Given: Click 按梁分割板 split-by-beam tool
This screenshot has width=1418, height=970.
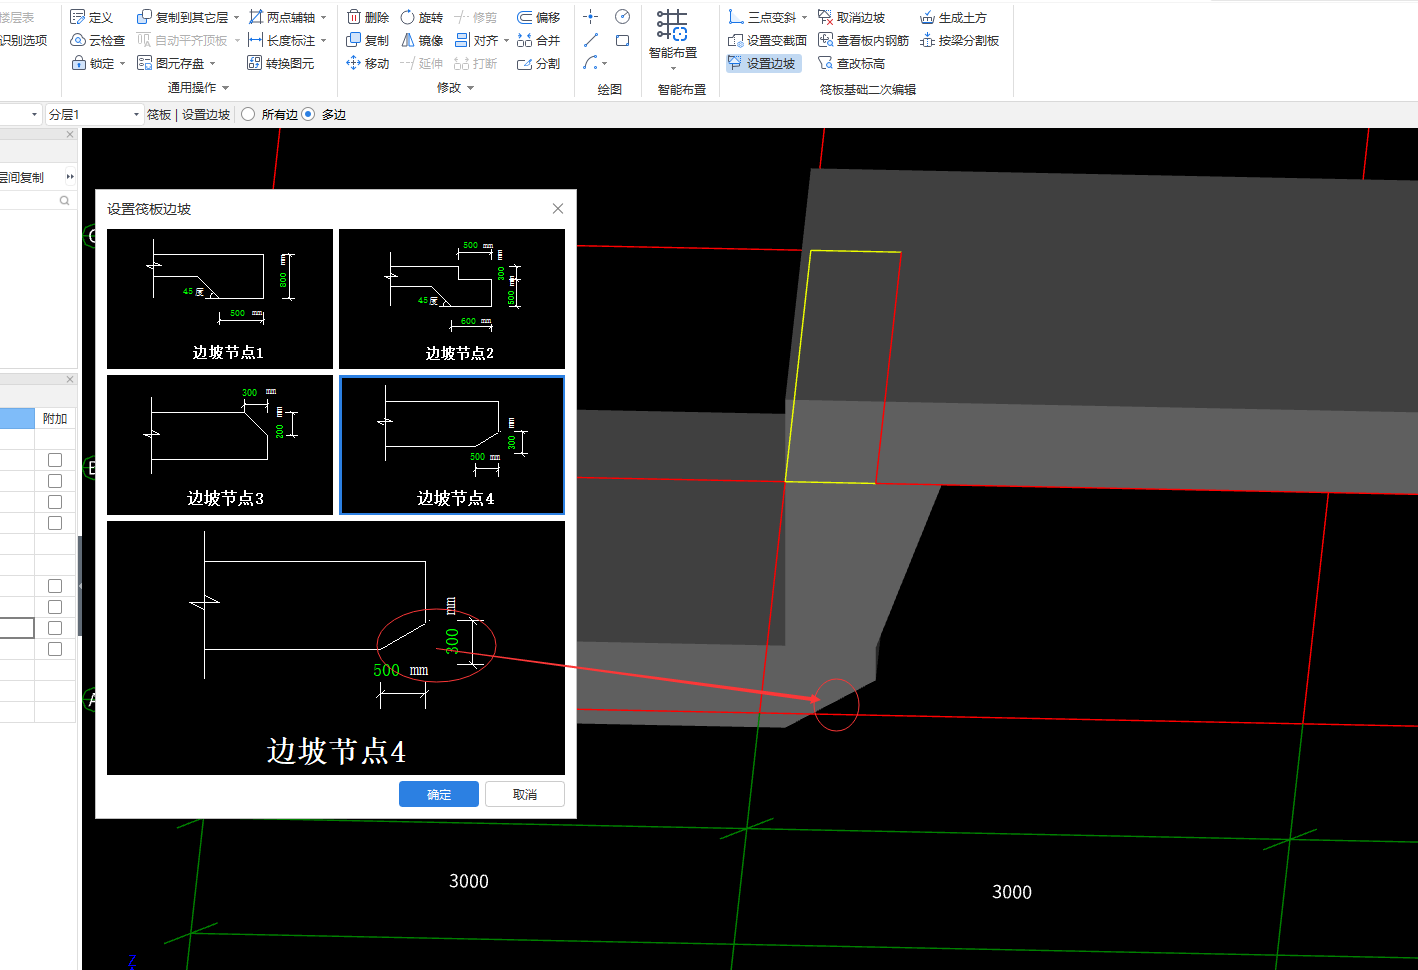Looking at the screenshot, I should tap(959, 40).
